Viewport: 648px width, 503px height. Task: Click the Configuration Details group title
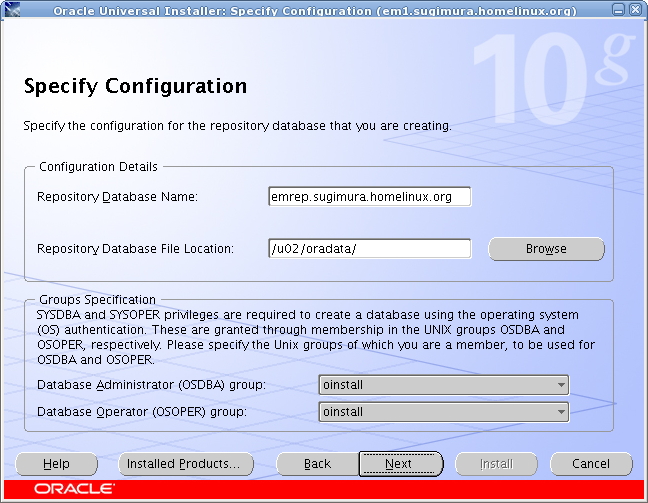click(x=98, y=167)
